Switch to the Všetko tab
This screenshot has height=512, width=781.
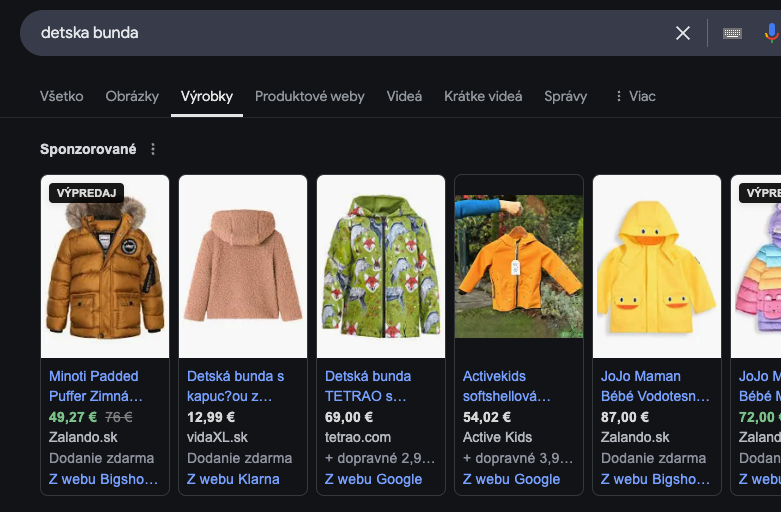click(x=62, y=96)
